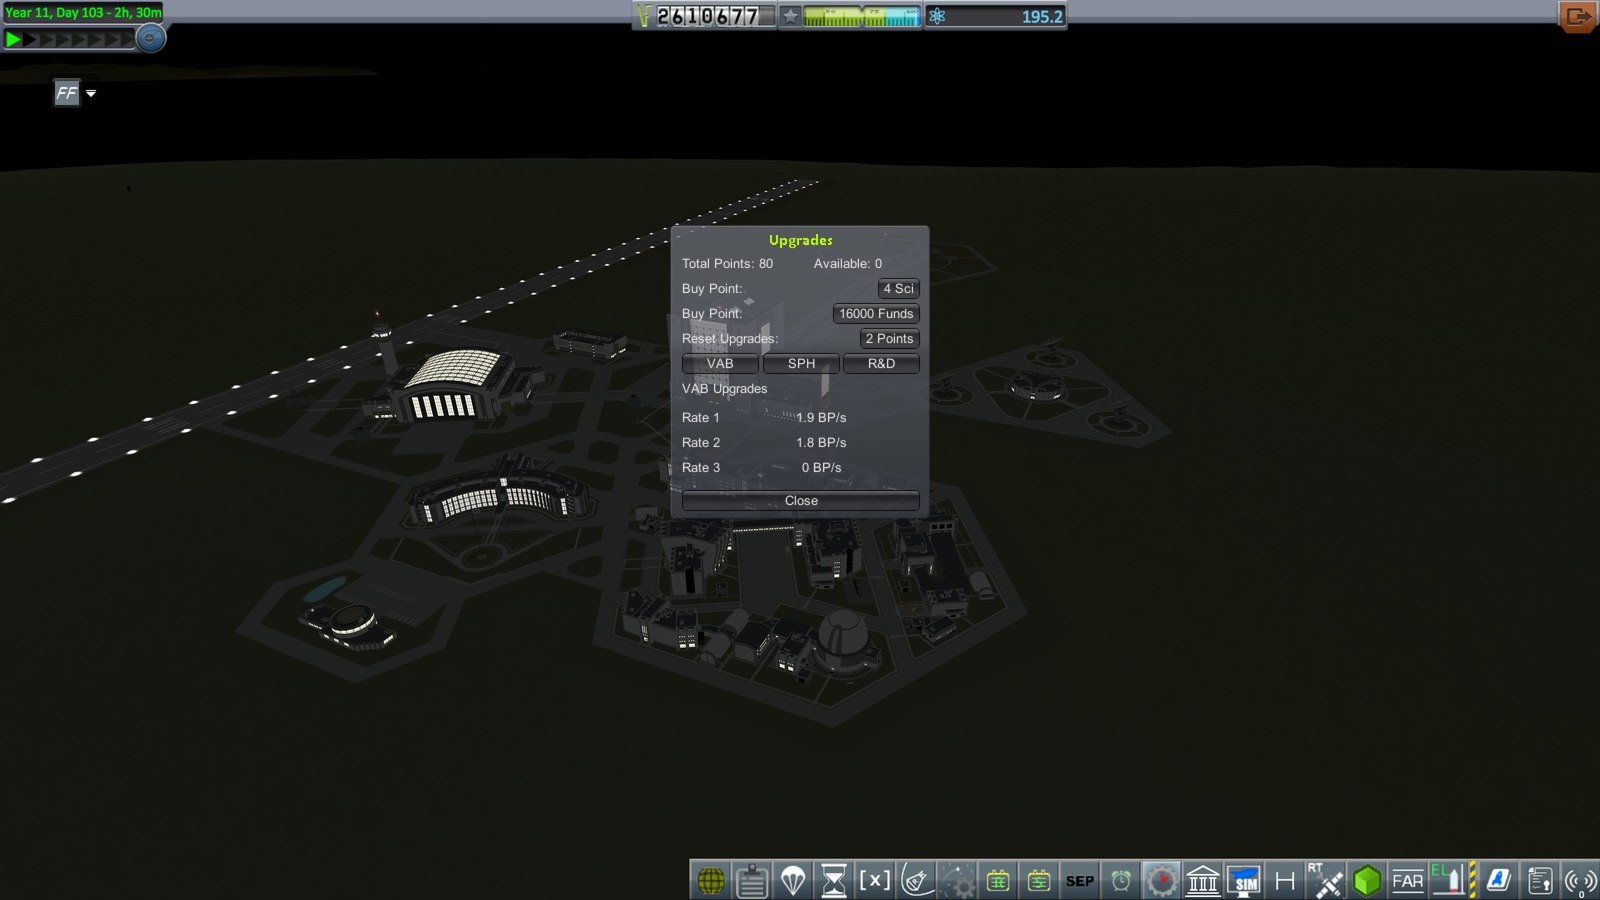Open the [x] Science toolbar icon
Image resolution: width=1600 pixels, height=900 pixels.
(x=875, y=881)
